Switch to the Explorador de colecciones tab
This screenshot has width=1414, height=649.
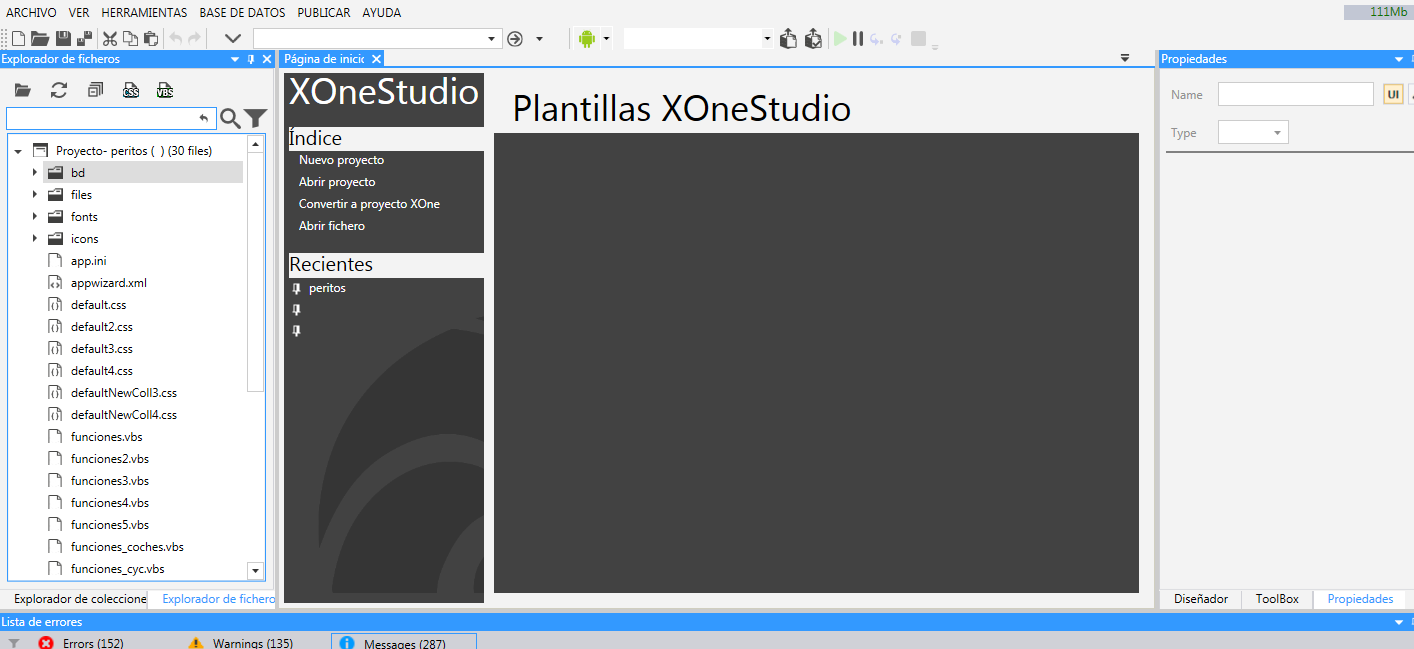(x=78, y=599)
